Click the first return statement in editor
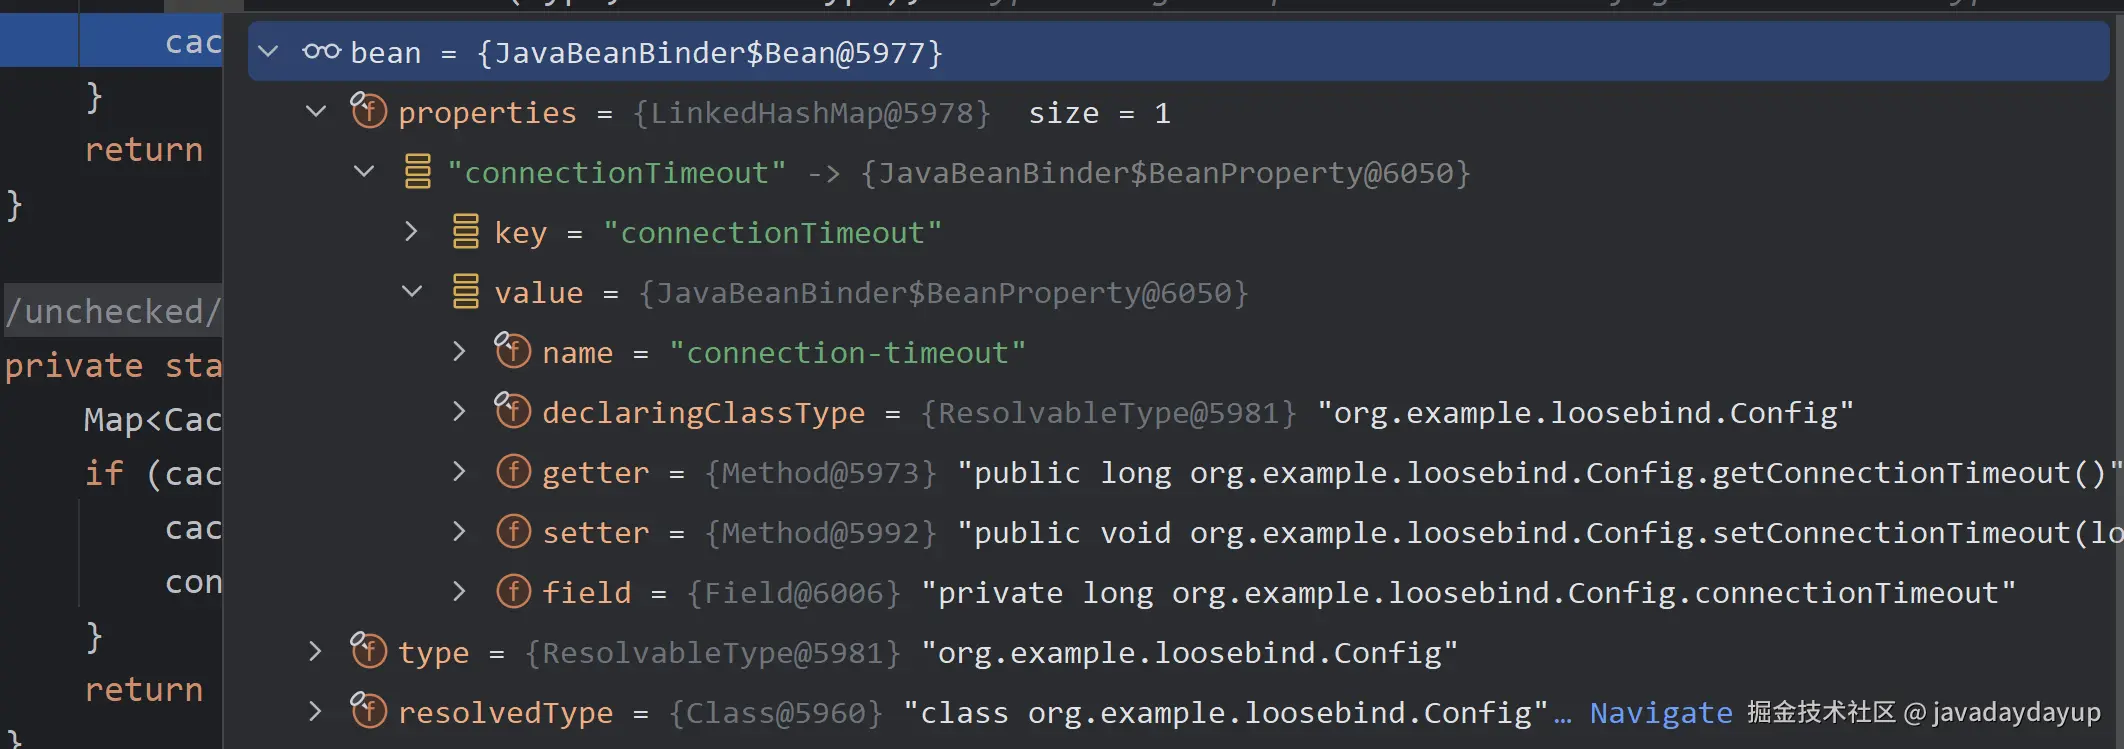This screenshot has height=749, width=2124. (x=144, y=150)
